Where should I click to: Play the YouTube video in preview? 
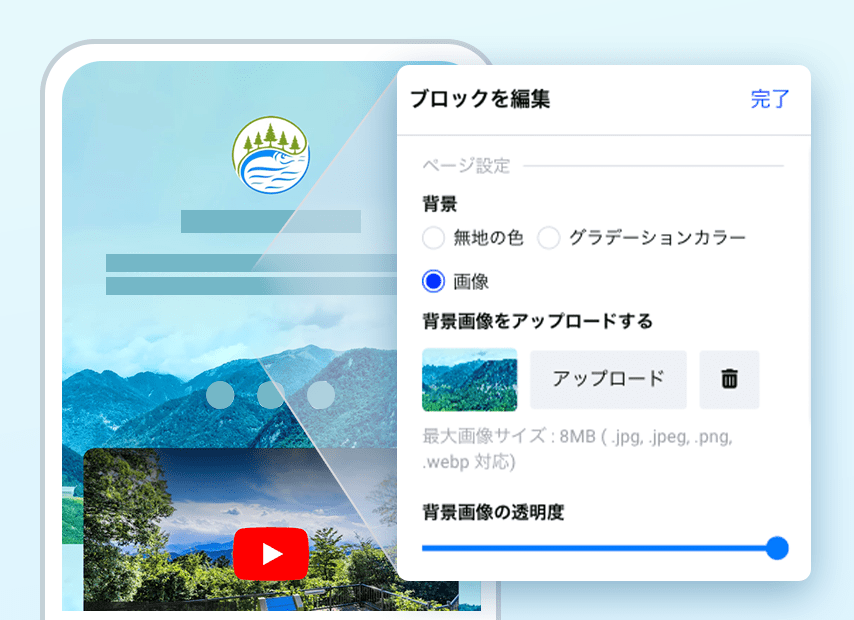(271, 554)
